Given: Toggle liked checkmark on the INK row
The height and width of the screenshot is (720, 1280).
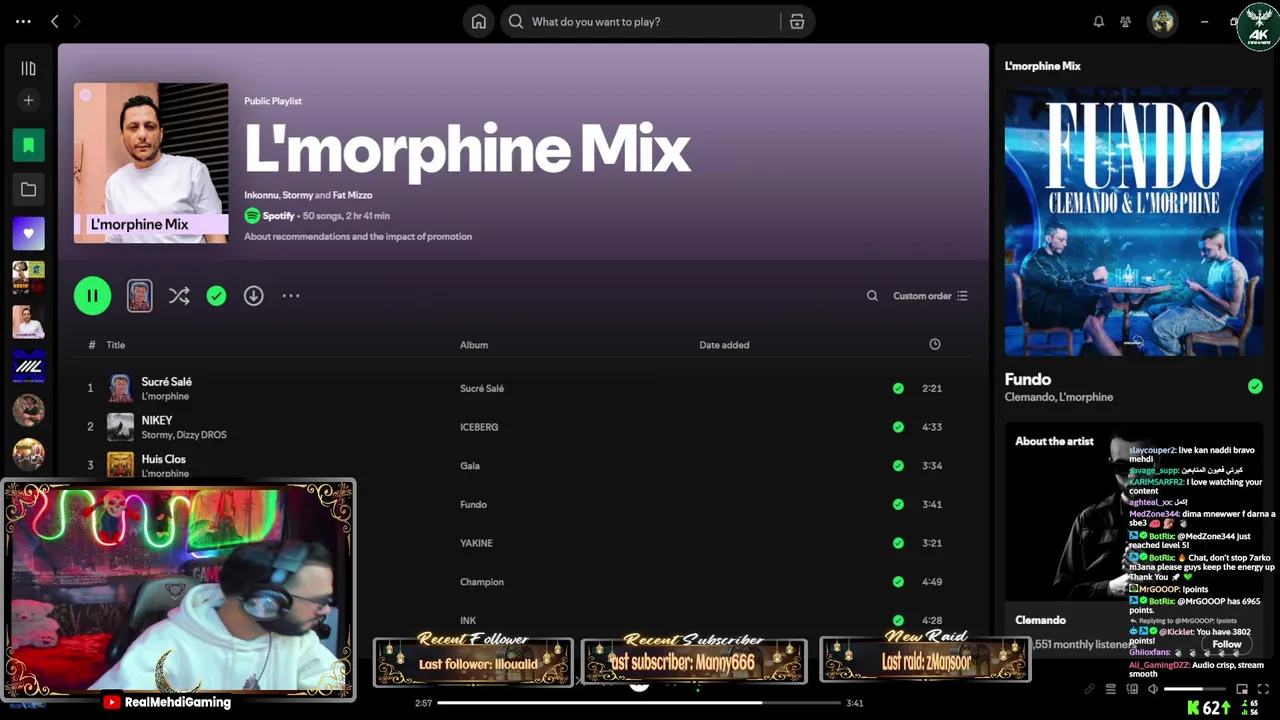Looking at the screenshot, I should click(898, 621).
